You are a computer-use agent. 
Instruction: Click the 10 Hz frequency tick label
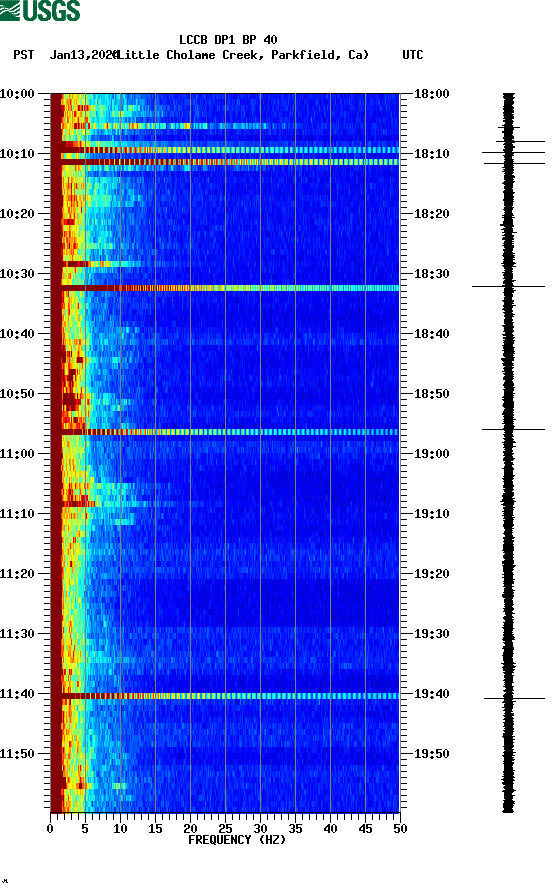tap(120, 829)
